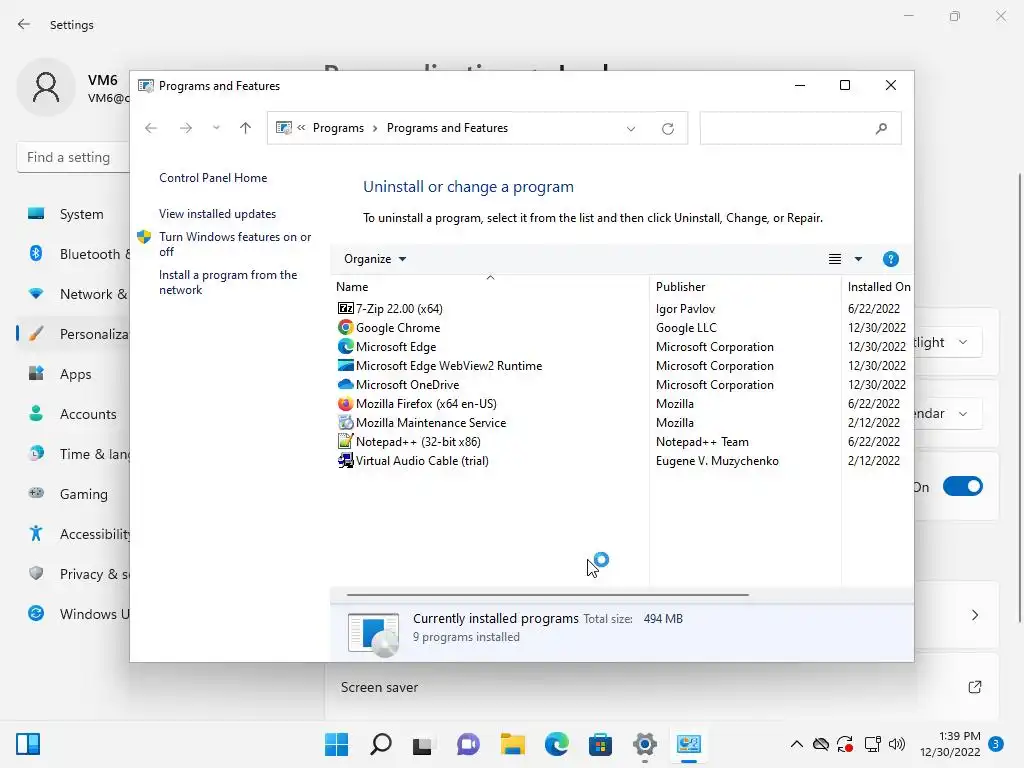Change view using the list view icon
1024x768 pixels.
pos(835,259)
